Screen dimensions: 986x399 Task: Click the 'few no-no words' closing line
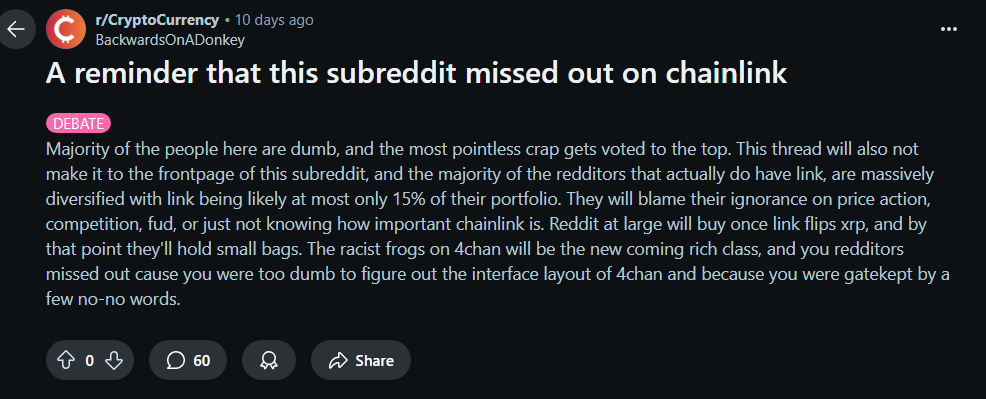[113, 300]
